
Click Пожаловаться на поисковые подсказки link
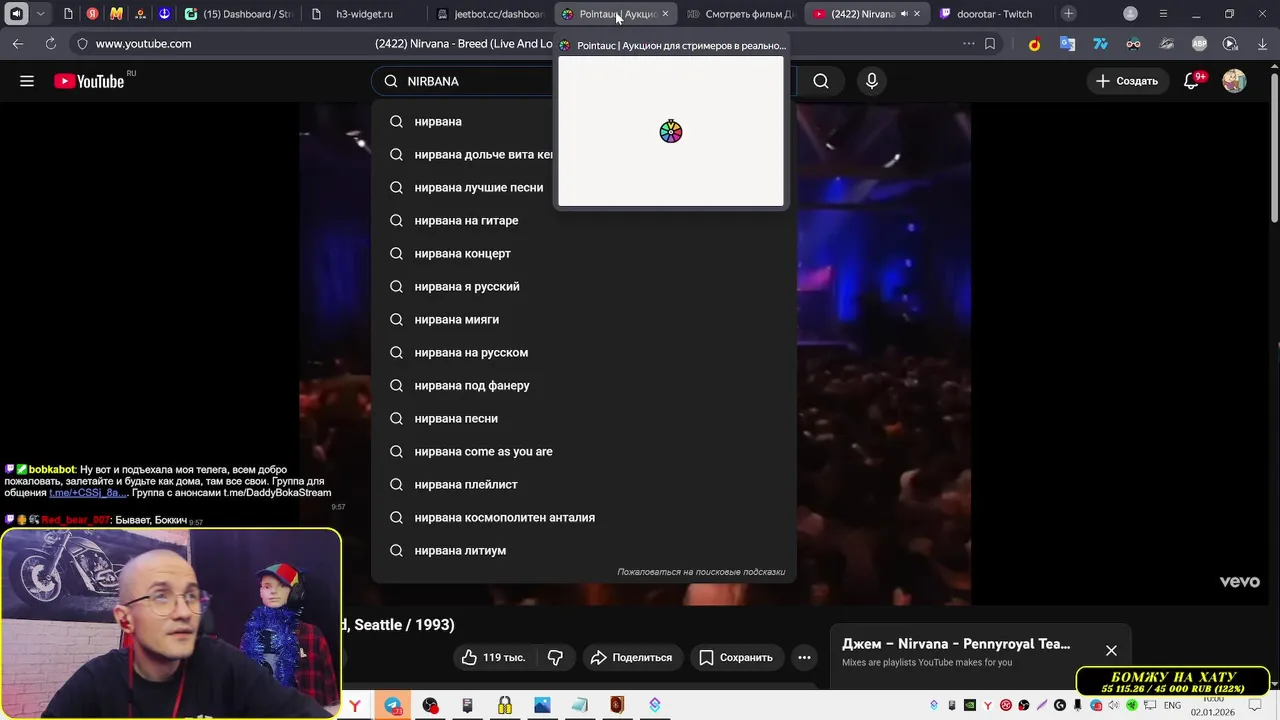click(701, 572)
